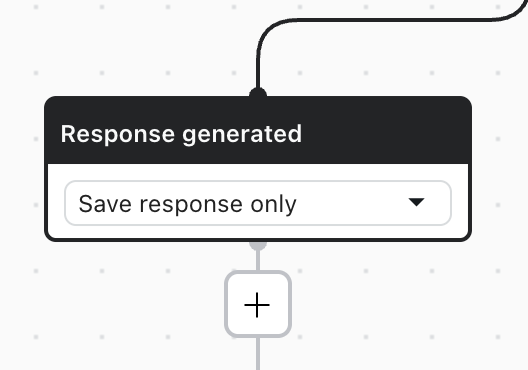This screenshot has height=370, width=528.
Task: Click the black triangle caret in combo box
Action: [416, 202]
